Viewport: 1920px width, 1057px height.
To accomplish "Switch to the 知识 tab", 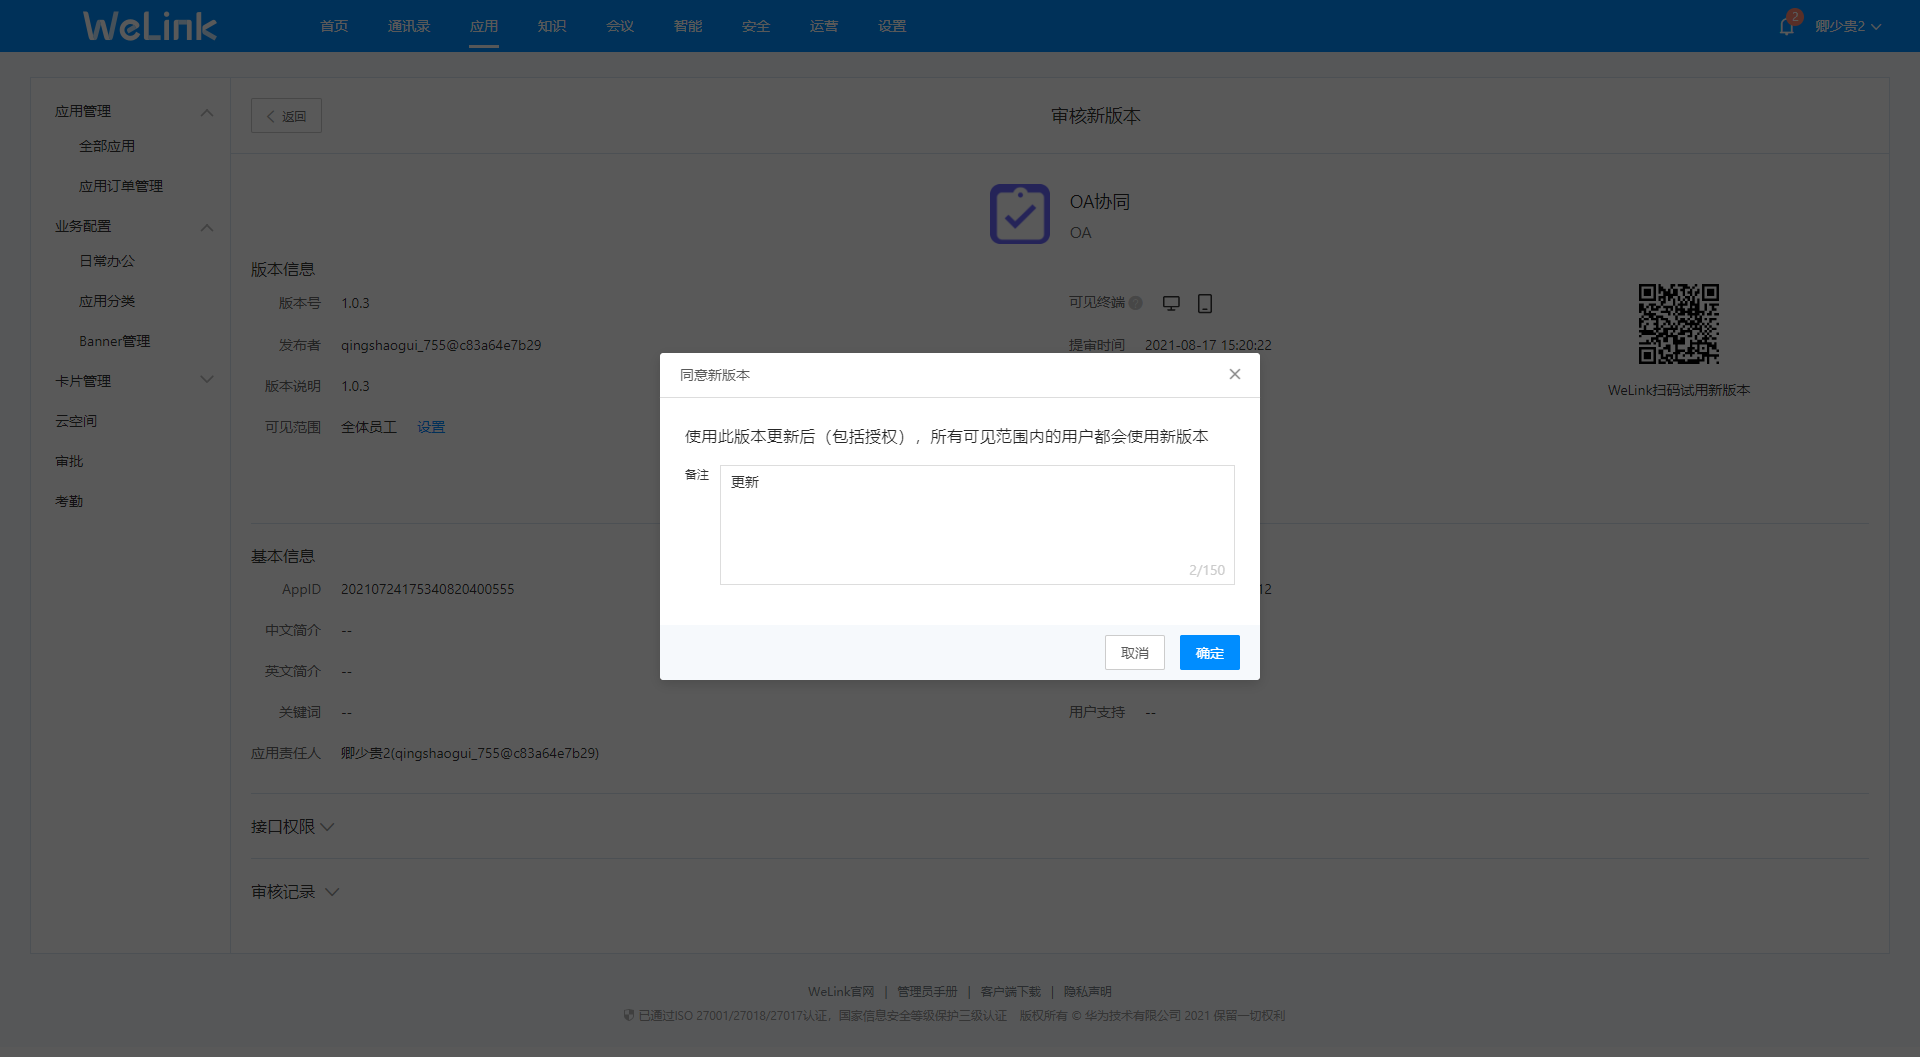I will [x=552, y=26].
